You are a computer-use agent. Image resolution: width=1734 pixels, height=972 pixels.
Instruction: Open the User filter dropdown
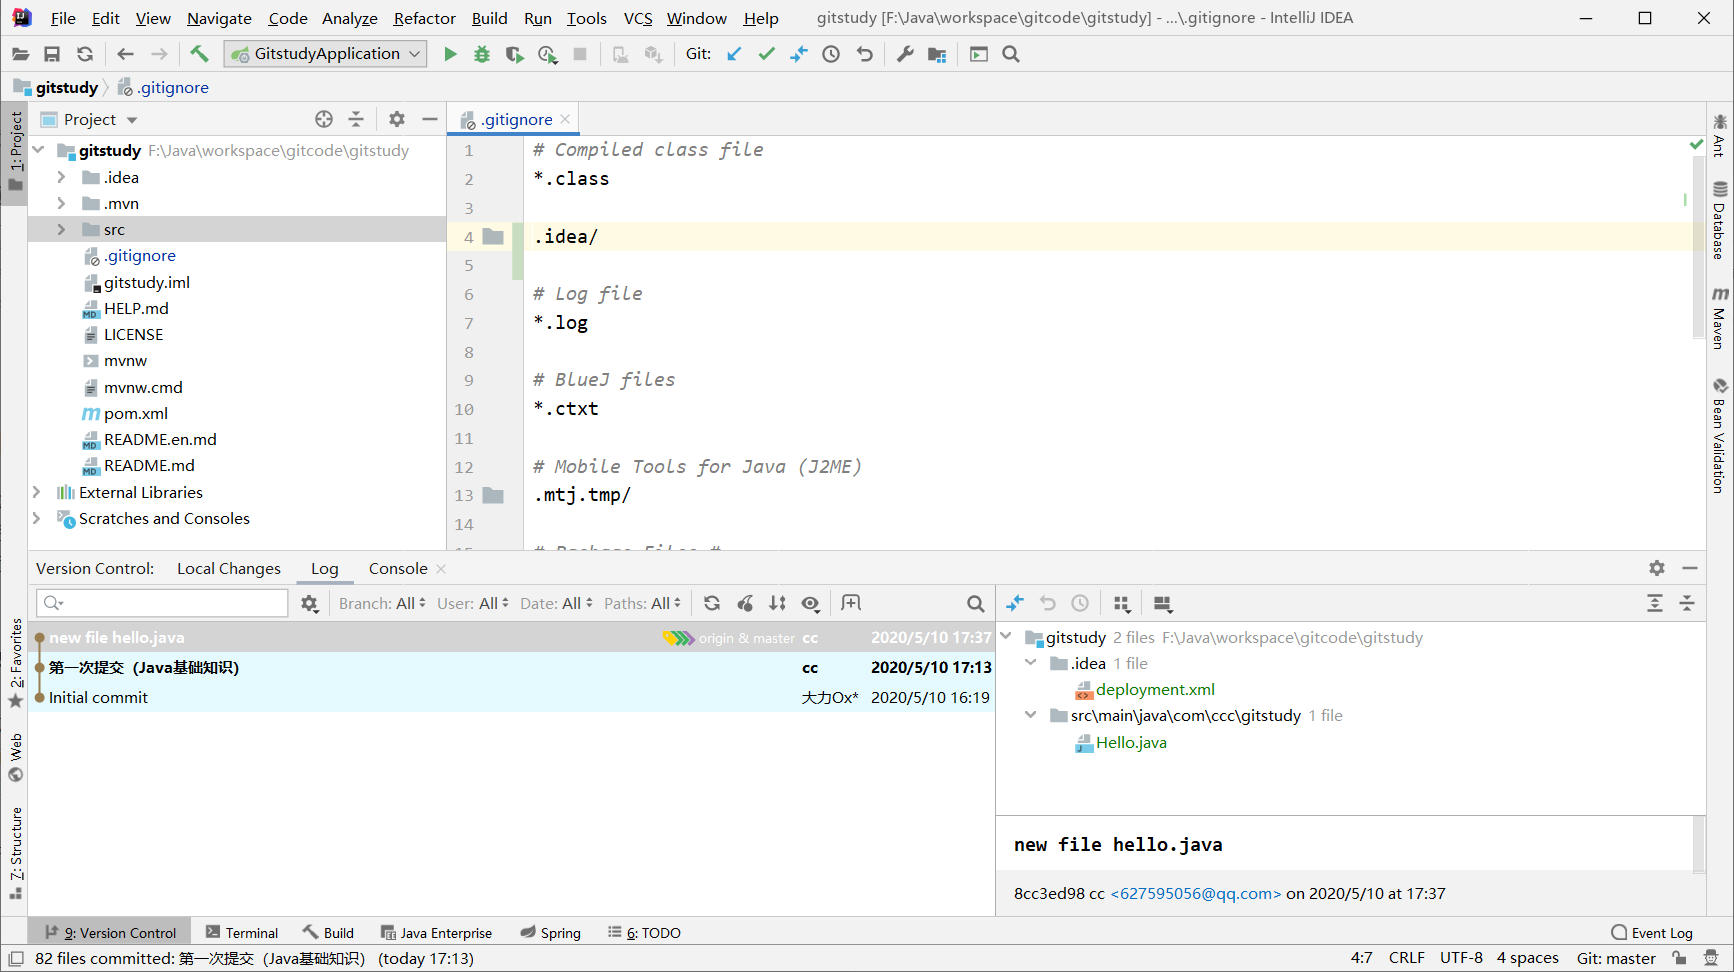(x=473, y=603)
